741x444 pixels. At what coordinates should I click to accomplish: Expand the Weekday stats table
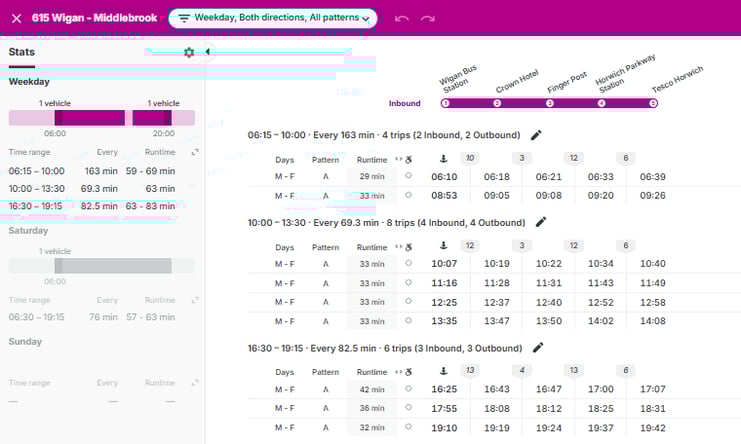195,152
